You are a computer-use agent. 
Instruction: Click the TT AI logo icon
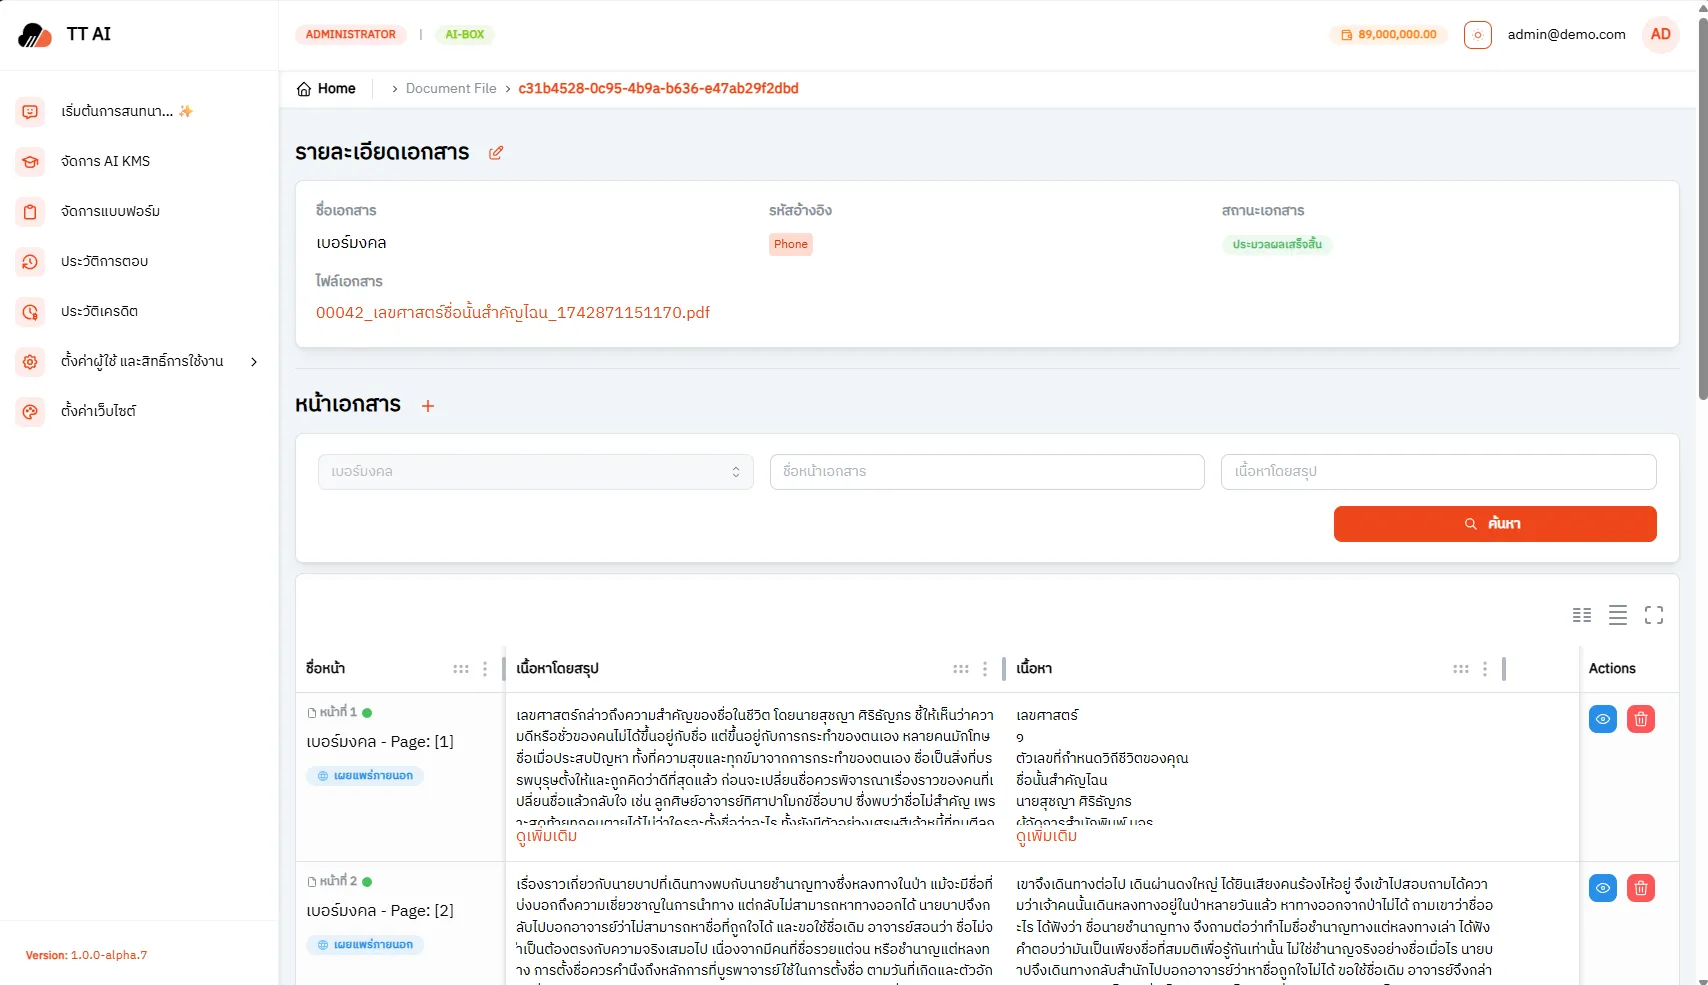[35, 36]
